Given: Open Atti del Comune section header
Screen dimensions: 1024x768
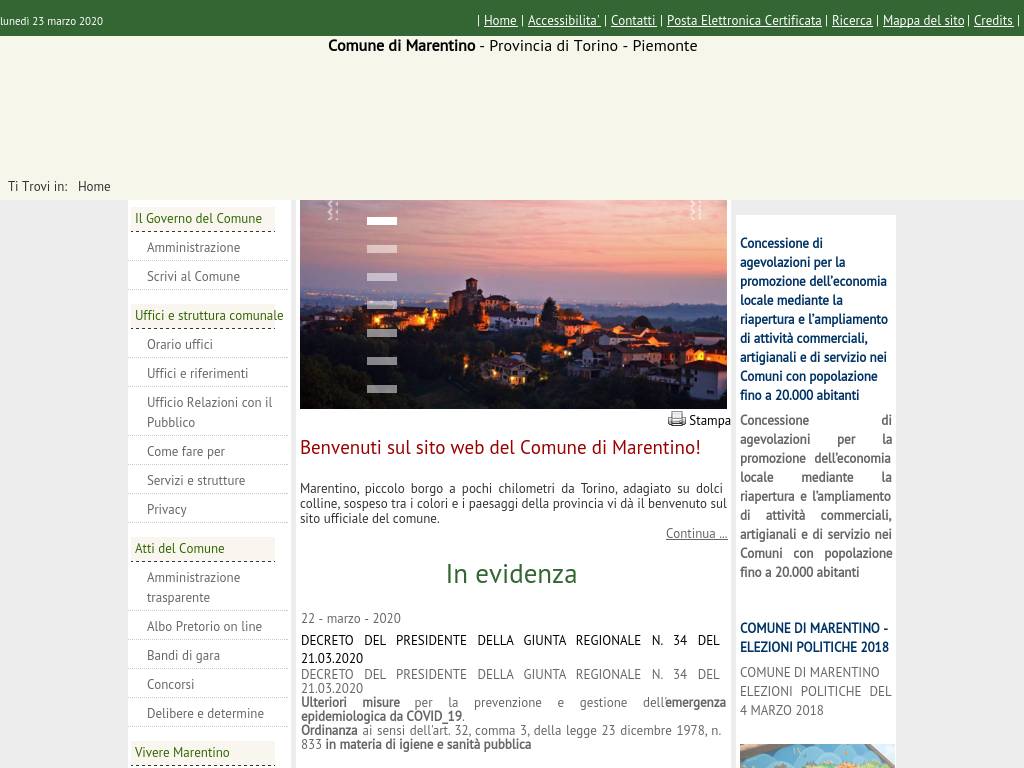Looking at the screenshot, I should point(180,548).
